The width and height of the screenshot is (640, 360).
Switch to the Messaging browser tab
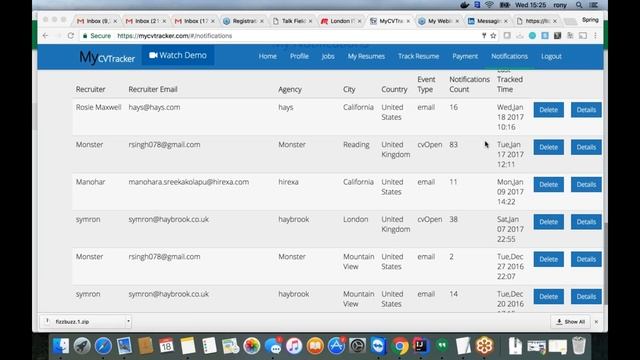(x=487, y=21)
